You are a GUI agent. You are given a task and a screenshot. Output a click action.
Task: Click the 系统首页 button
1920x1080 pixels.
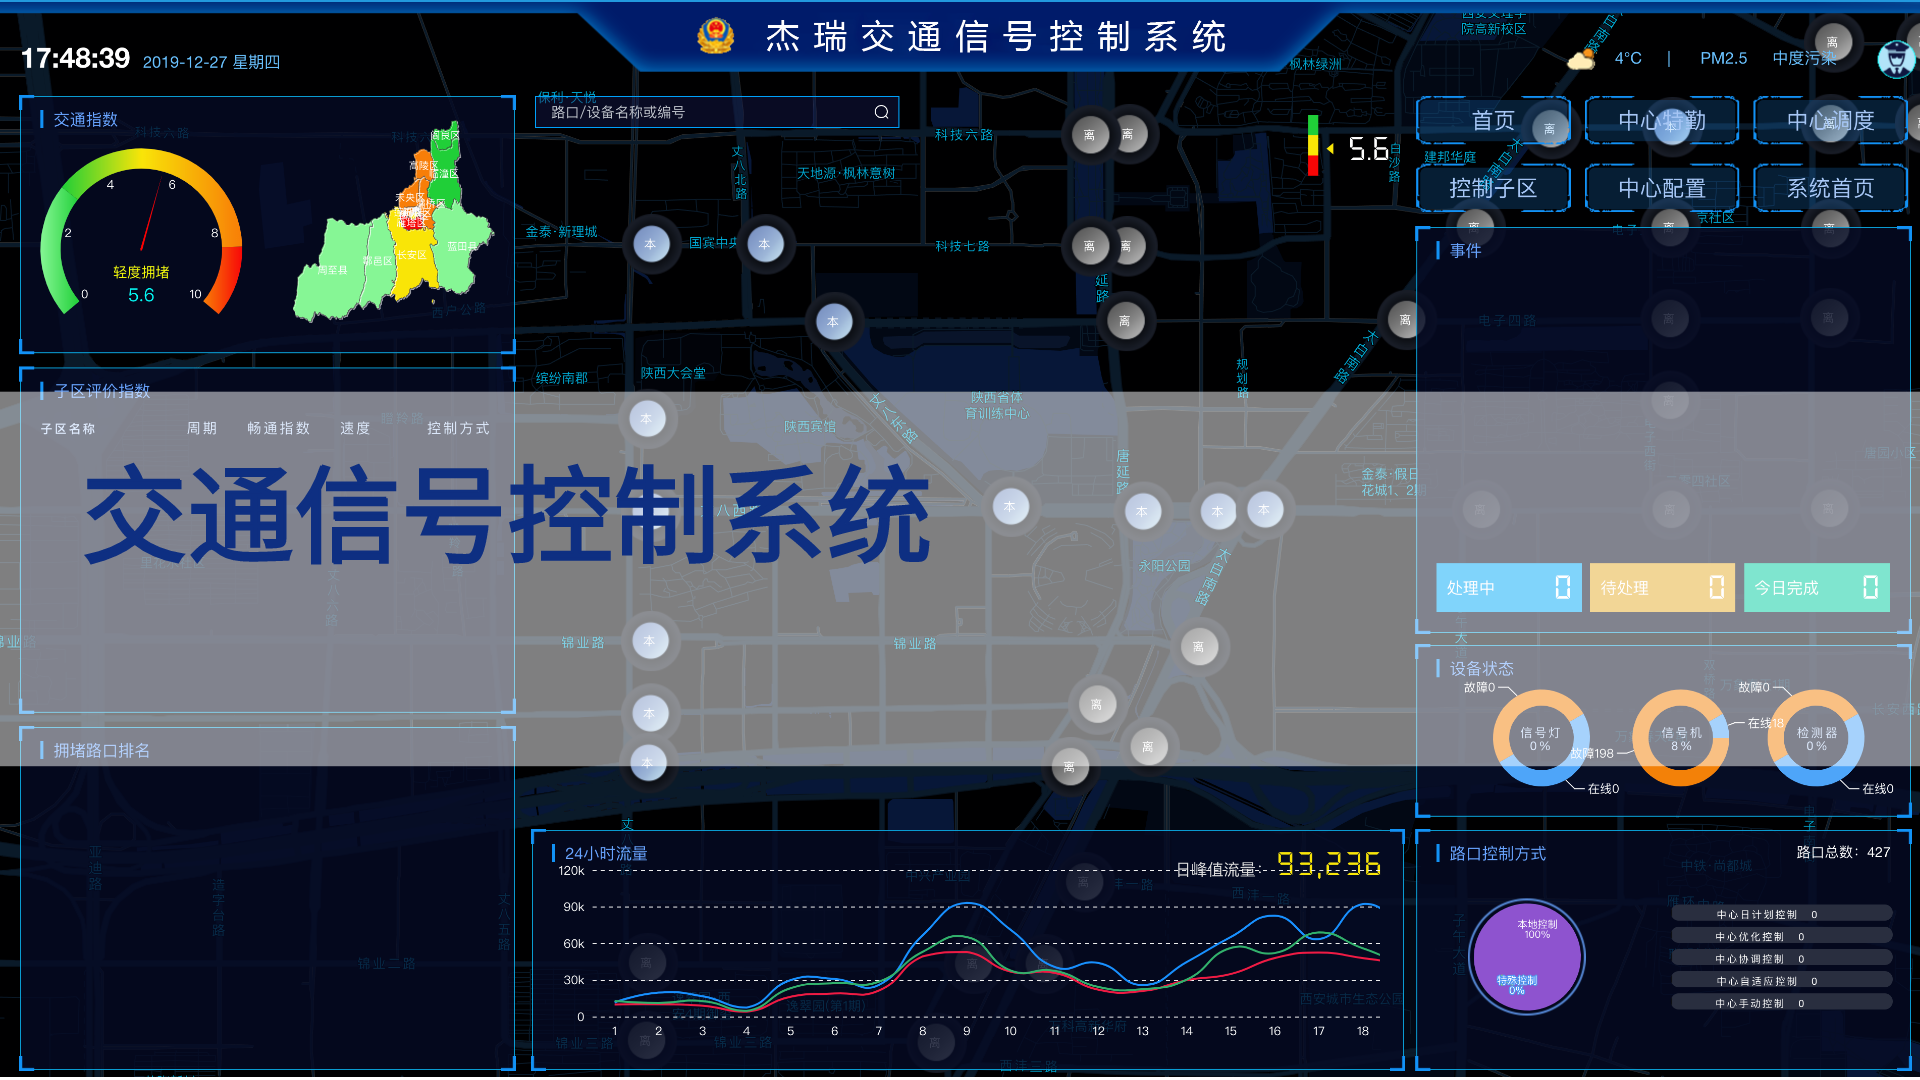pyautogui.click(x=1830, y=188)
